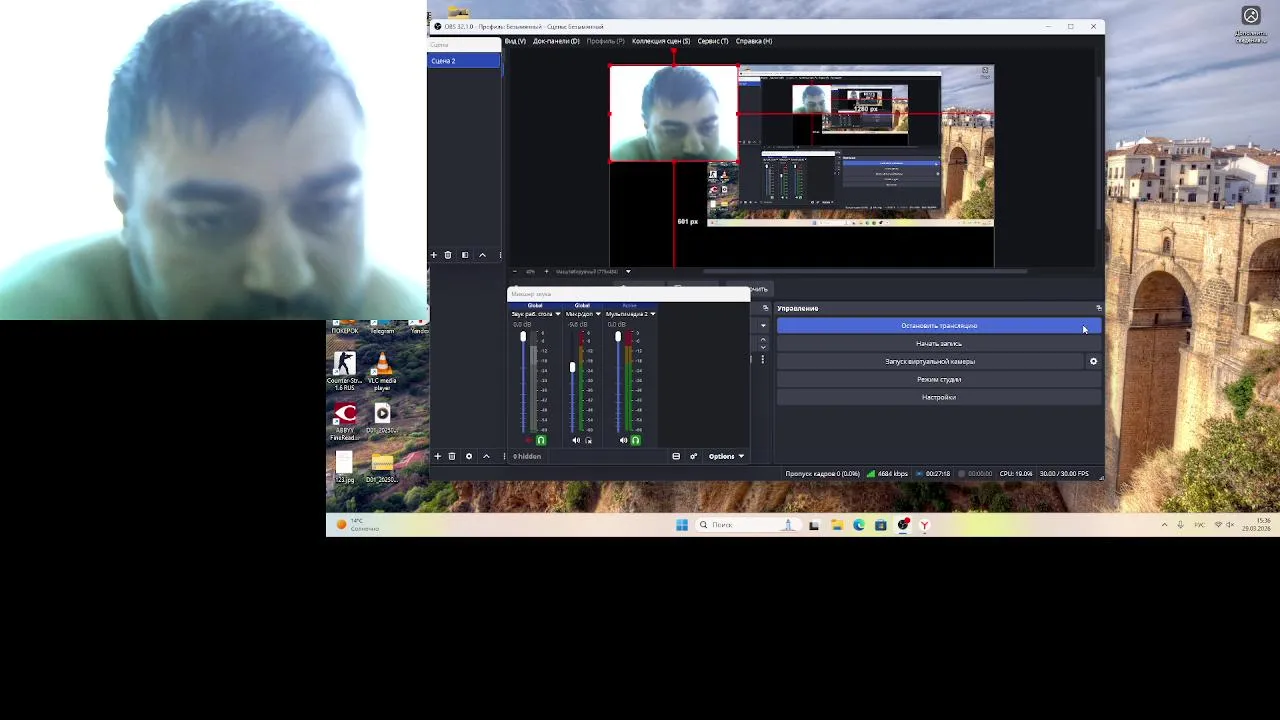This screenshot has width=1280, height=720.
Task: Open preview scaling dropdown arrow
Action: point(628,271)
